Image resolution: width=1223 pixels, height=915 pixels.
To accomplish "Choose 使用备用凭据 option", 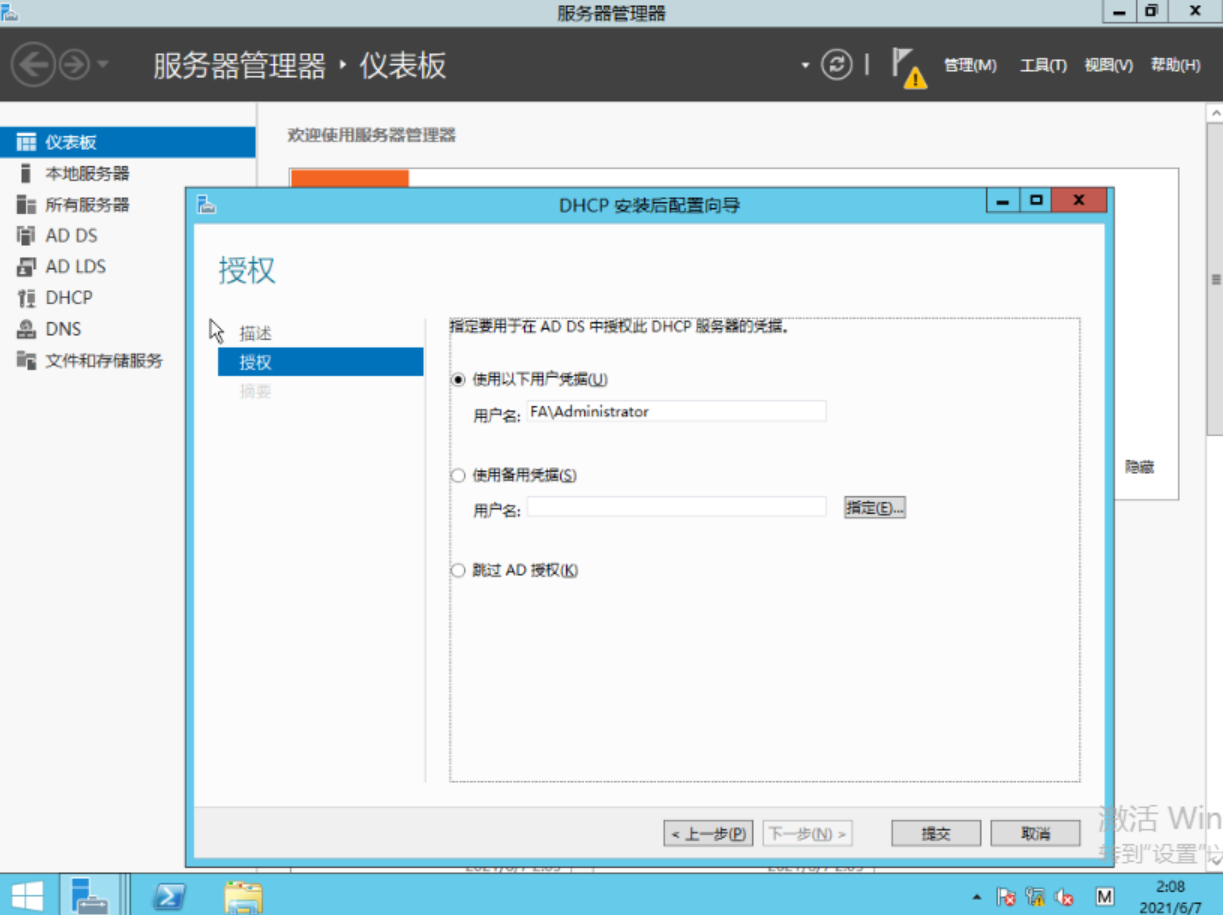I will tap(459, 475).
